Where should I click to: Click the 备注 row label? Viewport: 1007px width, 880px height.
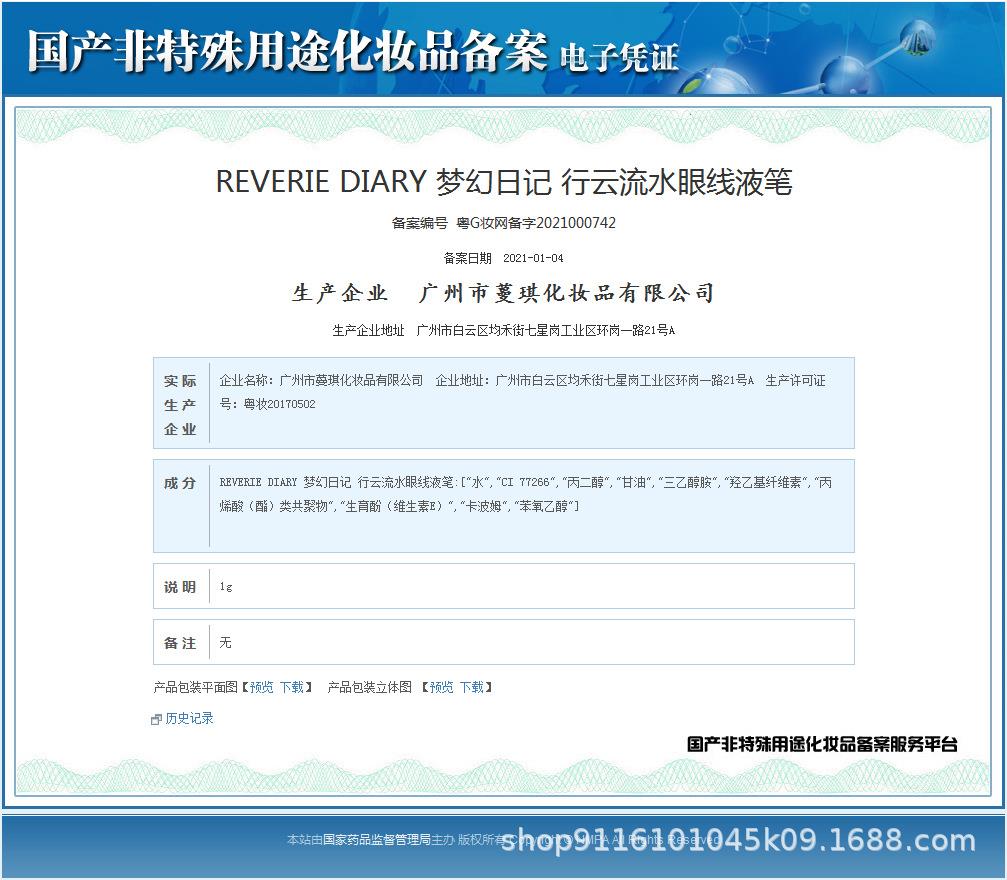click(180, 643)
